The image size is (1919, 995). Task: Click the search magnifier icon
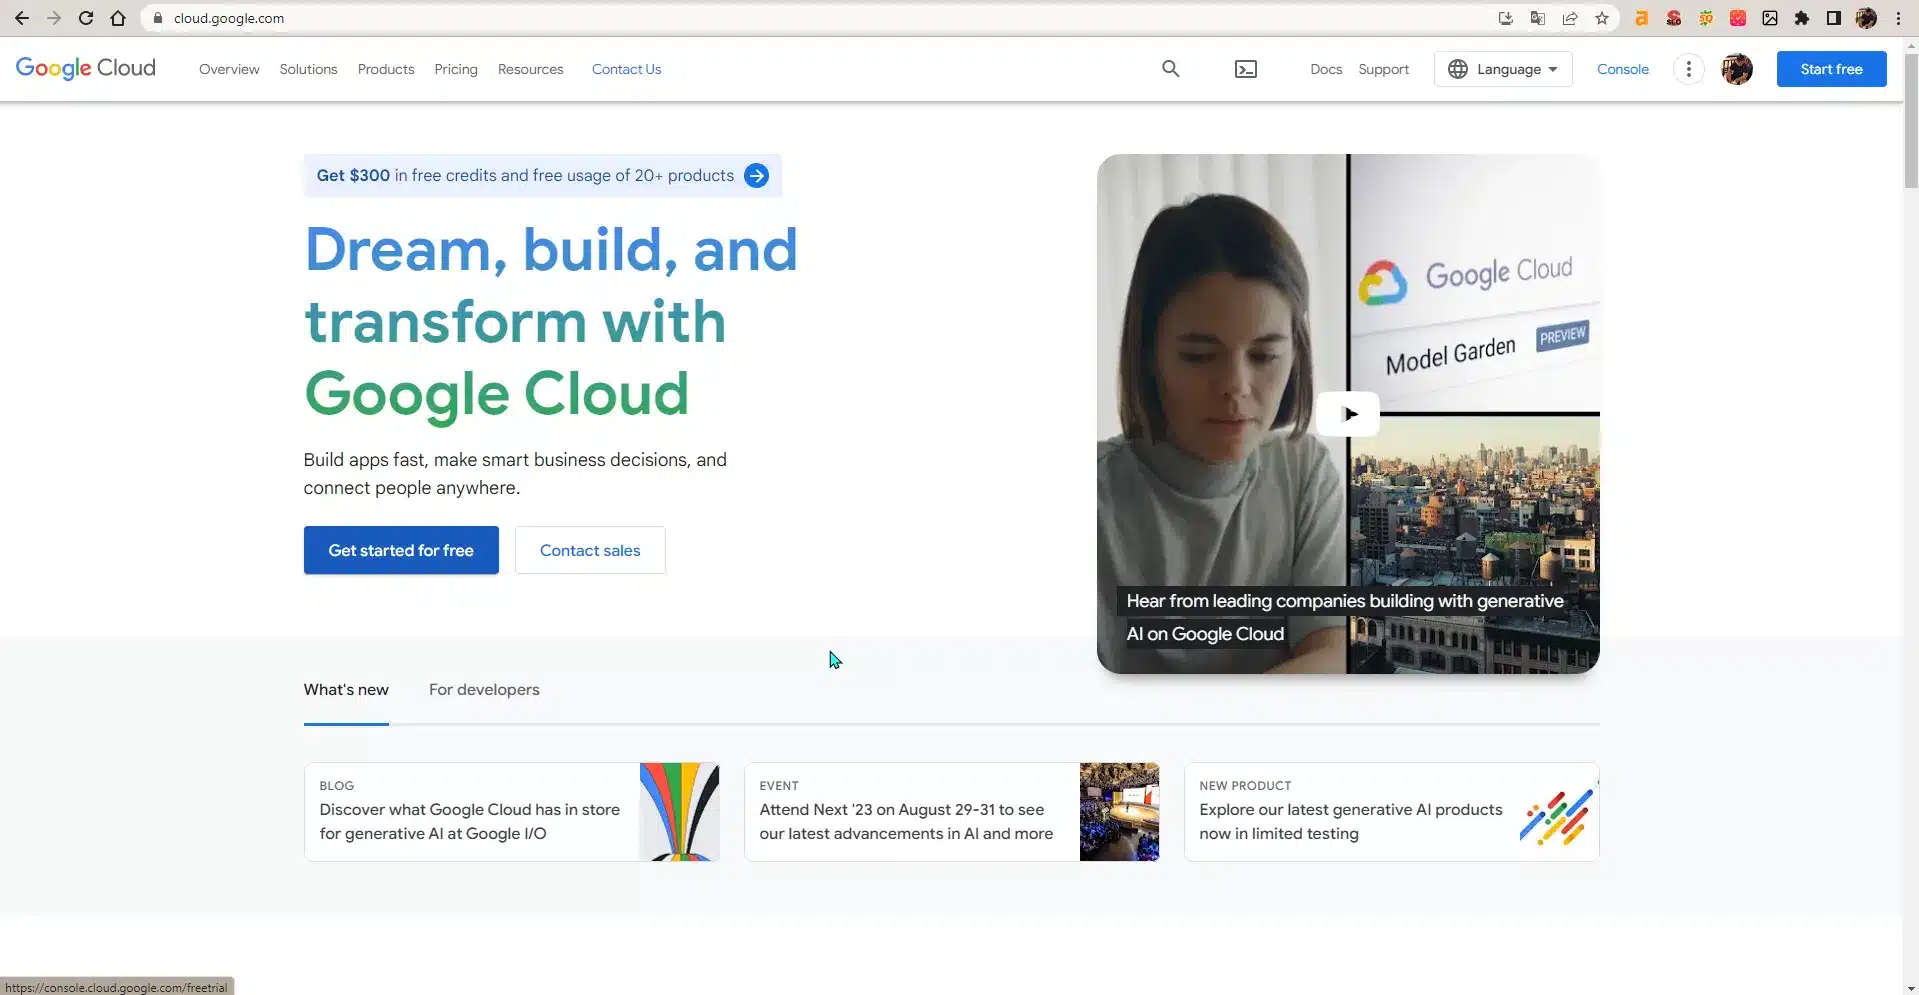(x=1170, y=69)
